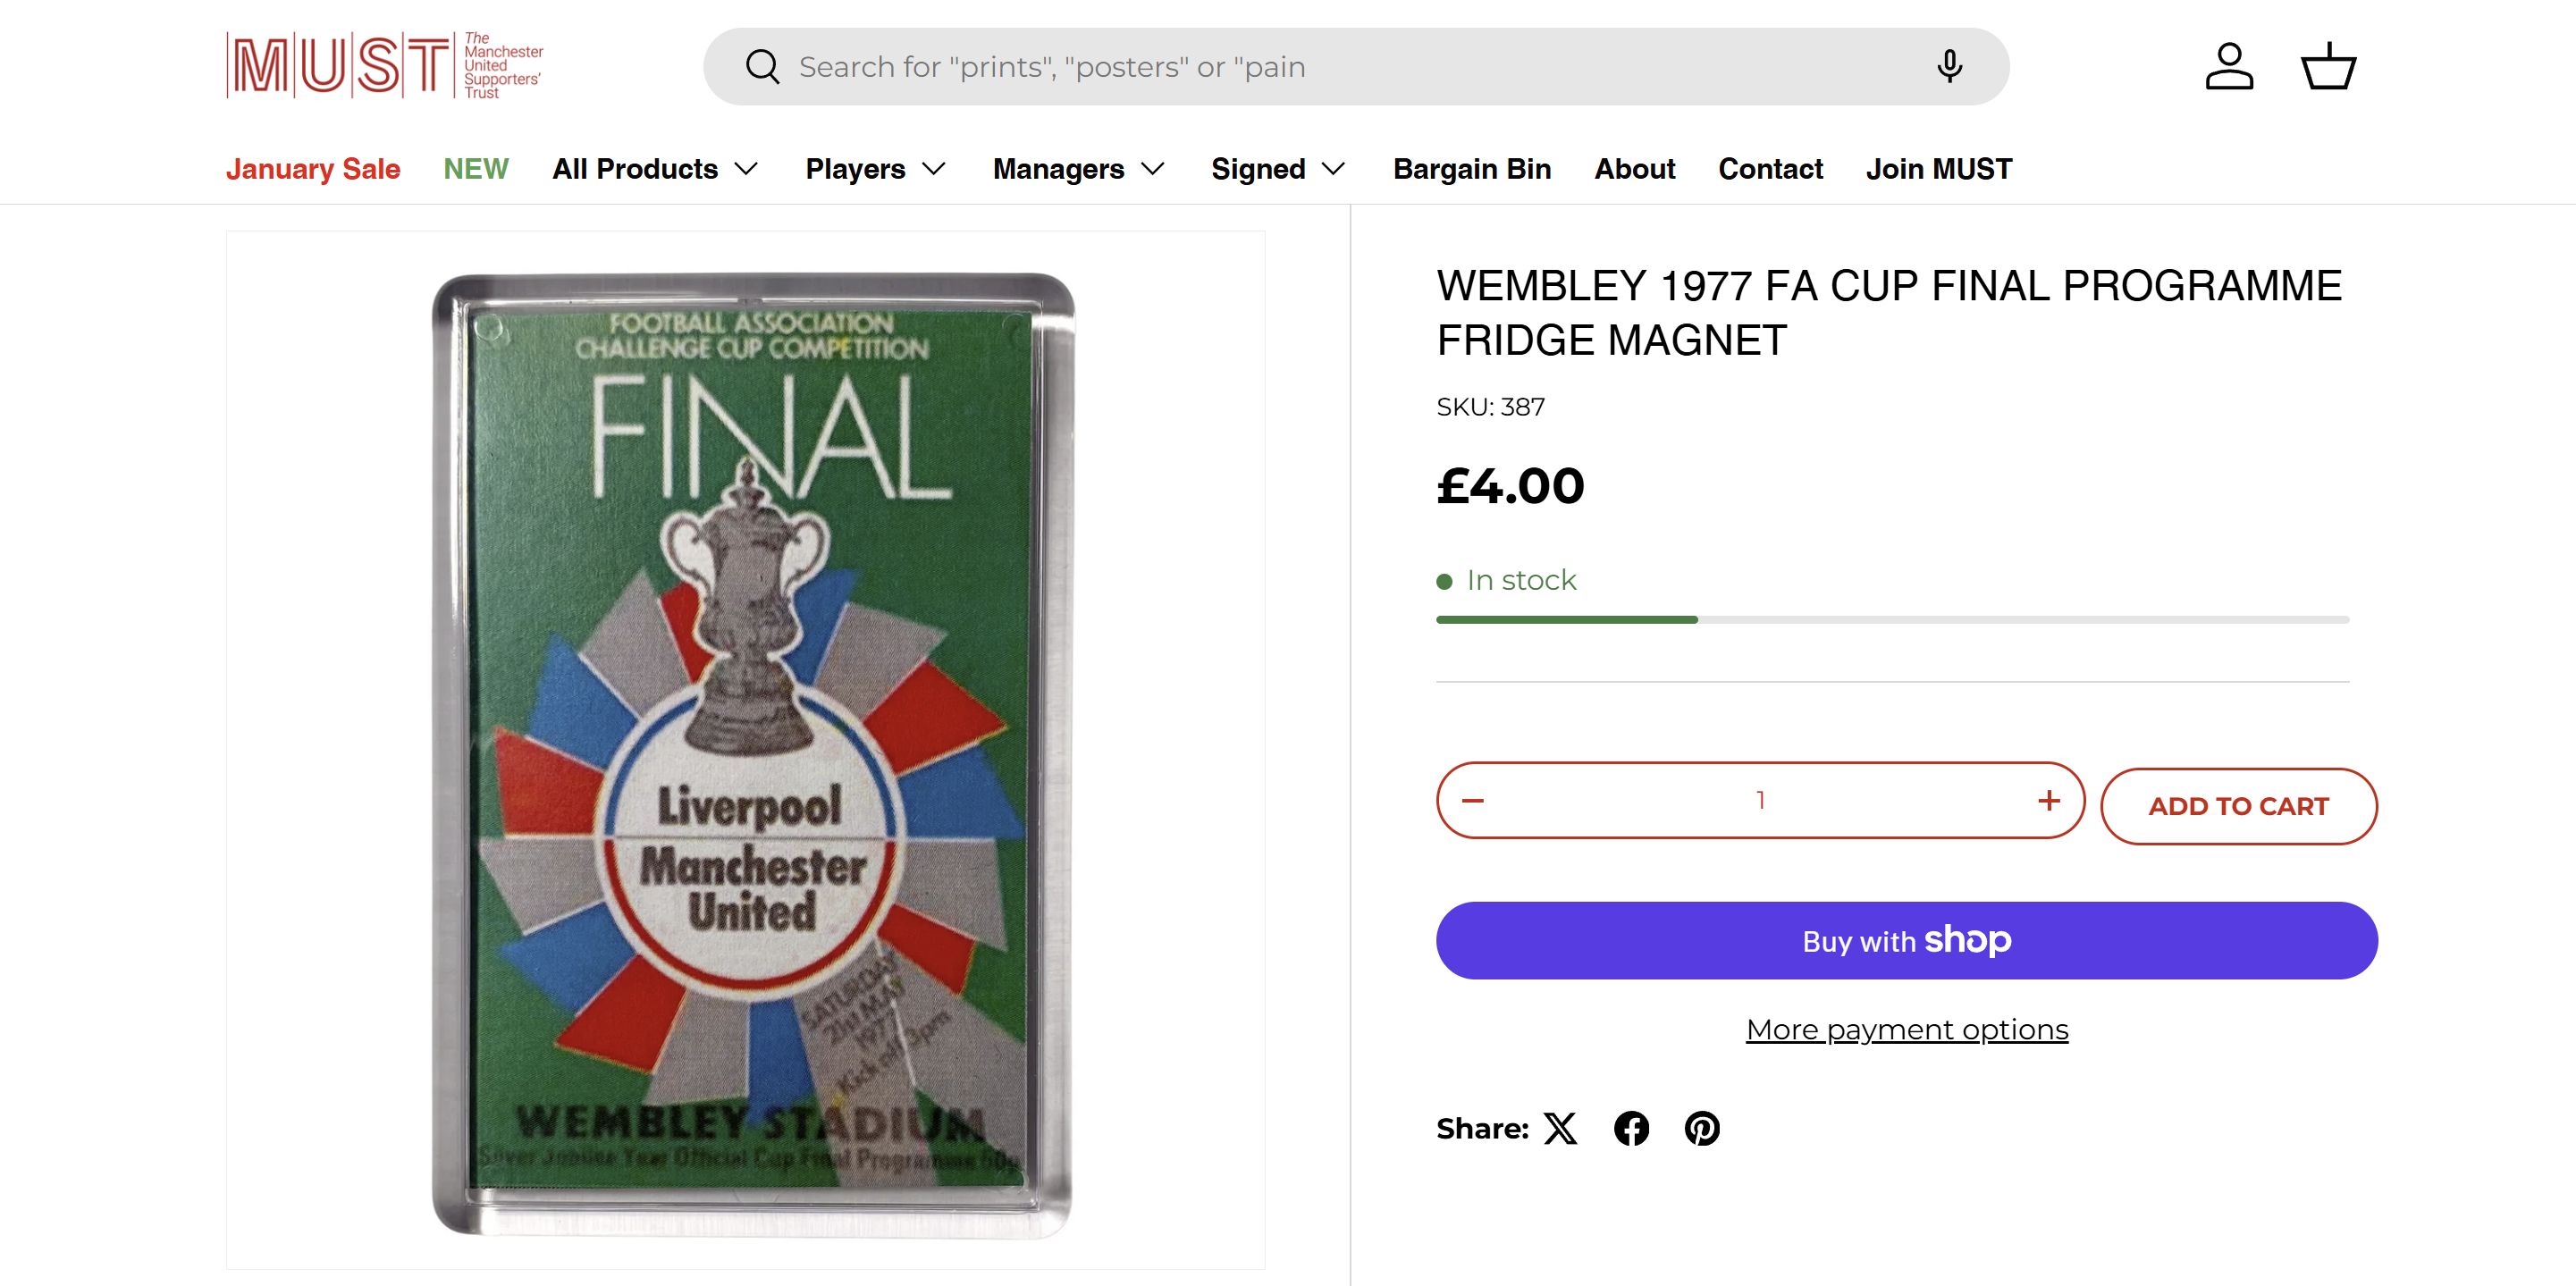Open the account profile icon

2229,67
